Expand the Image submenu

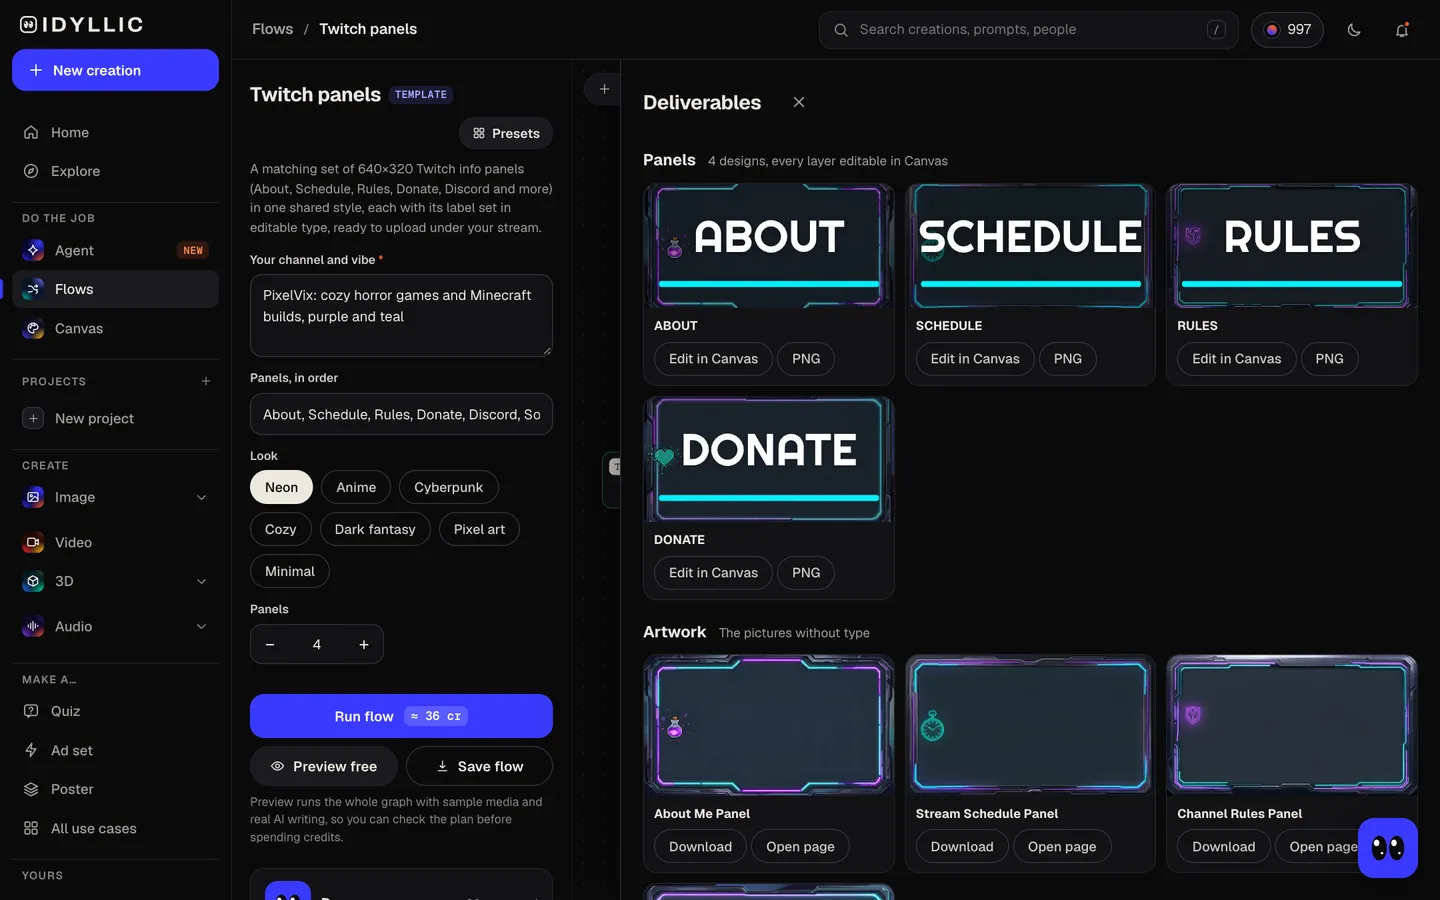[x=201, y=497]
